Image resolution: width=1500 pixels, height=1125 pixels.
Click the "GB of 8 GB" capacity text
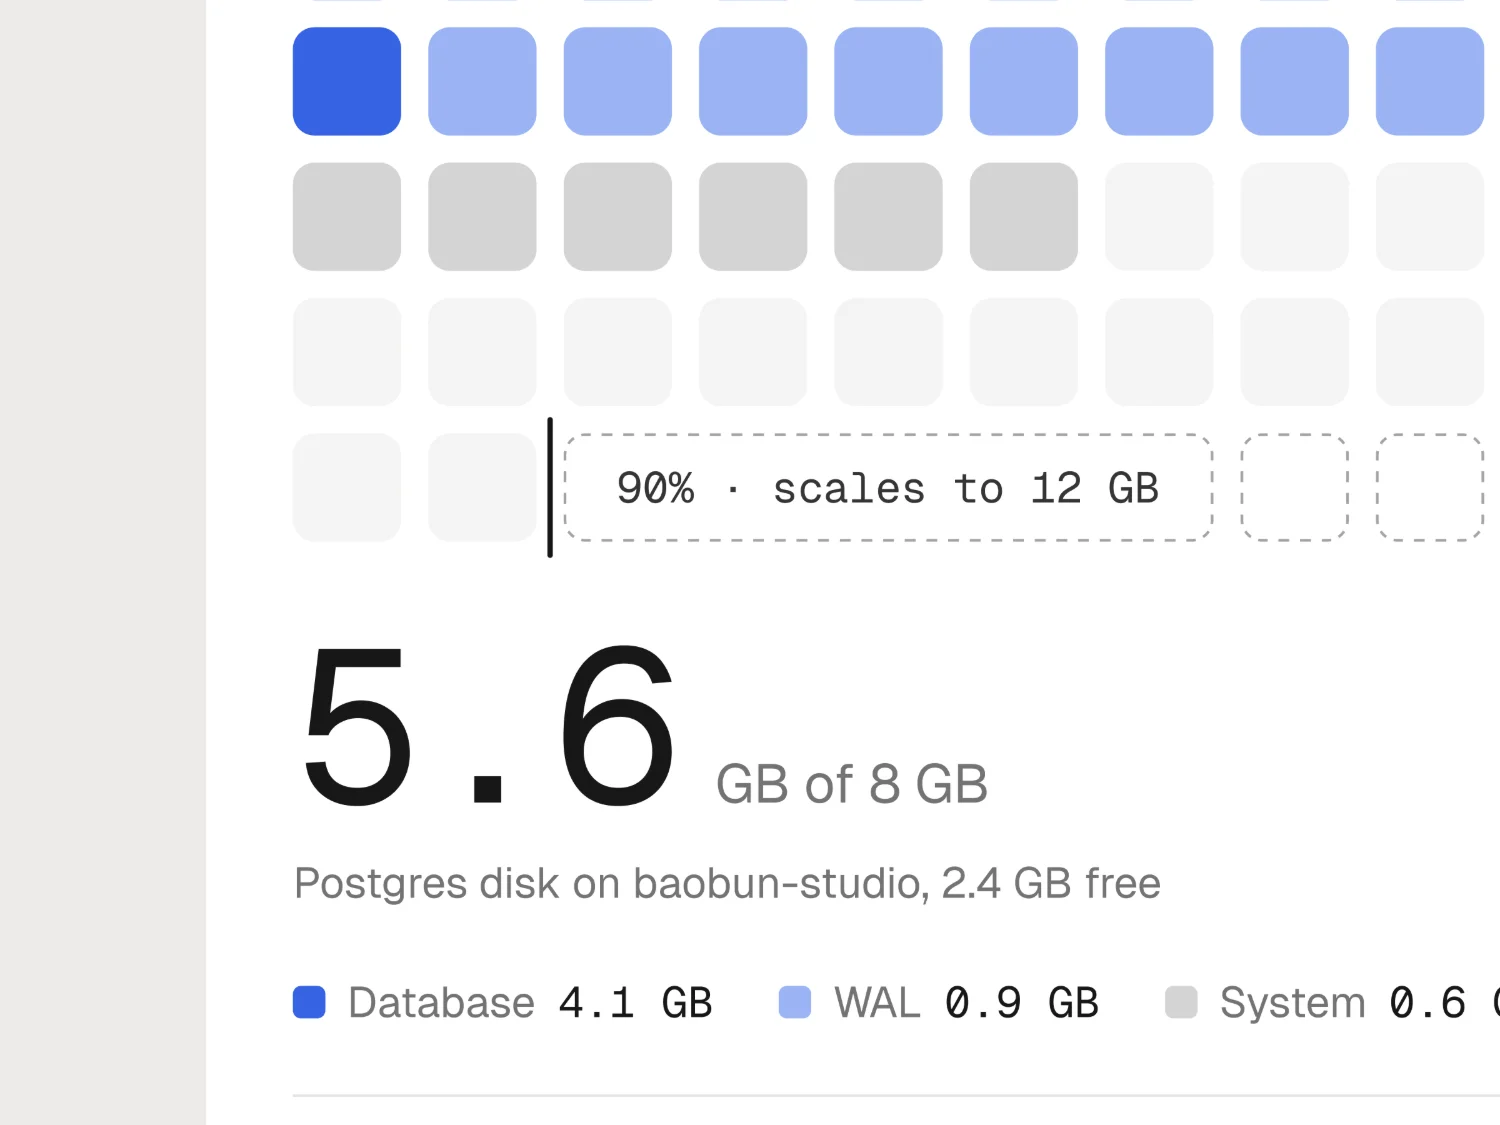tap(852, 784)
